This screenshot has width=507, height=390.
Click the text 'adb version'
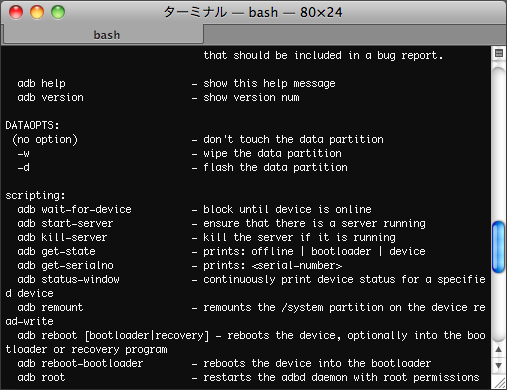(51, 97)
